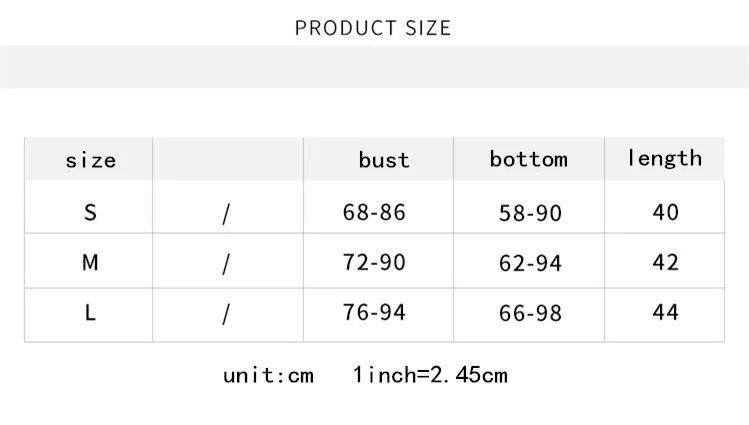Image resolution: width=749 pixels, height=425 pixels.
Task: Click bust value 68-86
Action: [374, 212]
